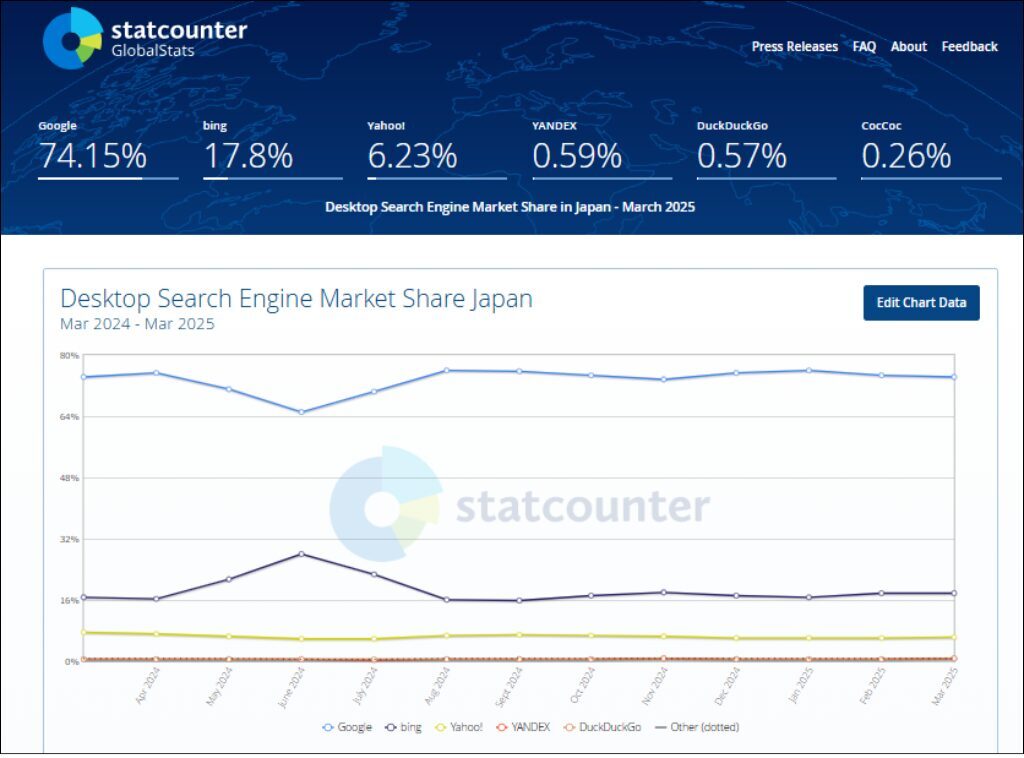Click the June 2024 axis label
This screenshot has height=758, width=1024.
click(x=291, y=687)
